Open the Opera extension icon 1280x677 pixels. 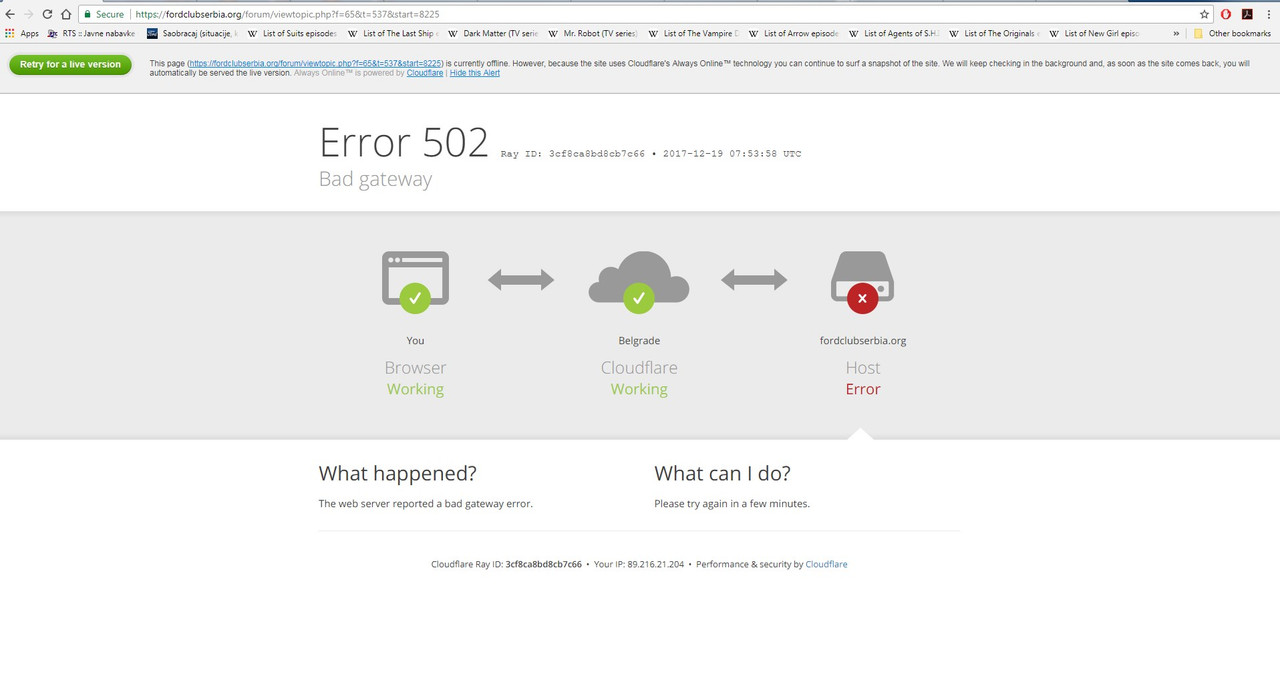[x=1226, y=15]
